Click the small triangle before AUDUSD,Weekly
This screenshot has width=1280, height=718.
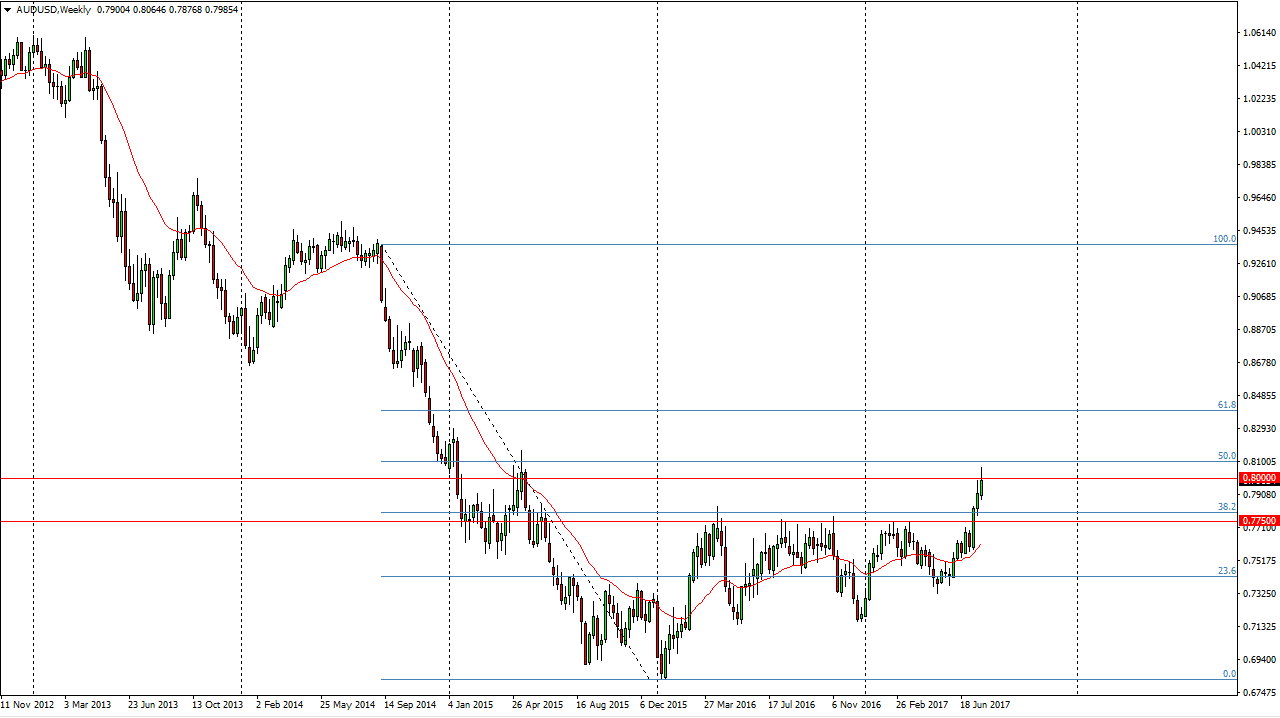(x=8, y=9)
